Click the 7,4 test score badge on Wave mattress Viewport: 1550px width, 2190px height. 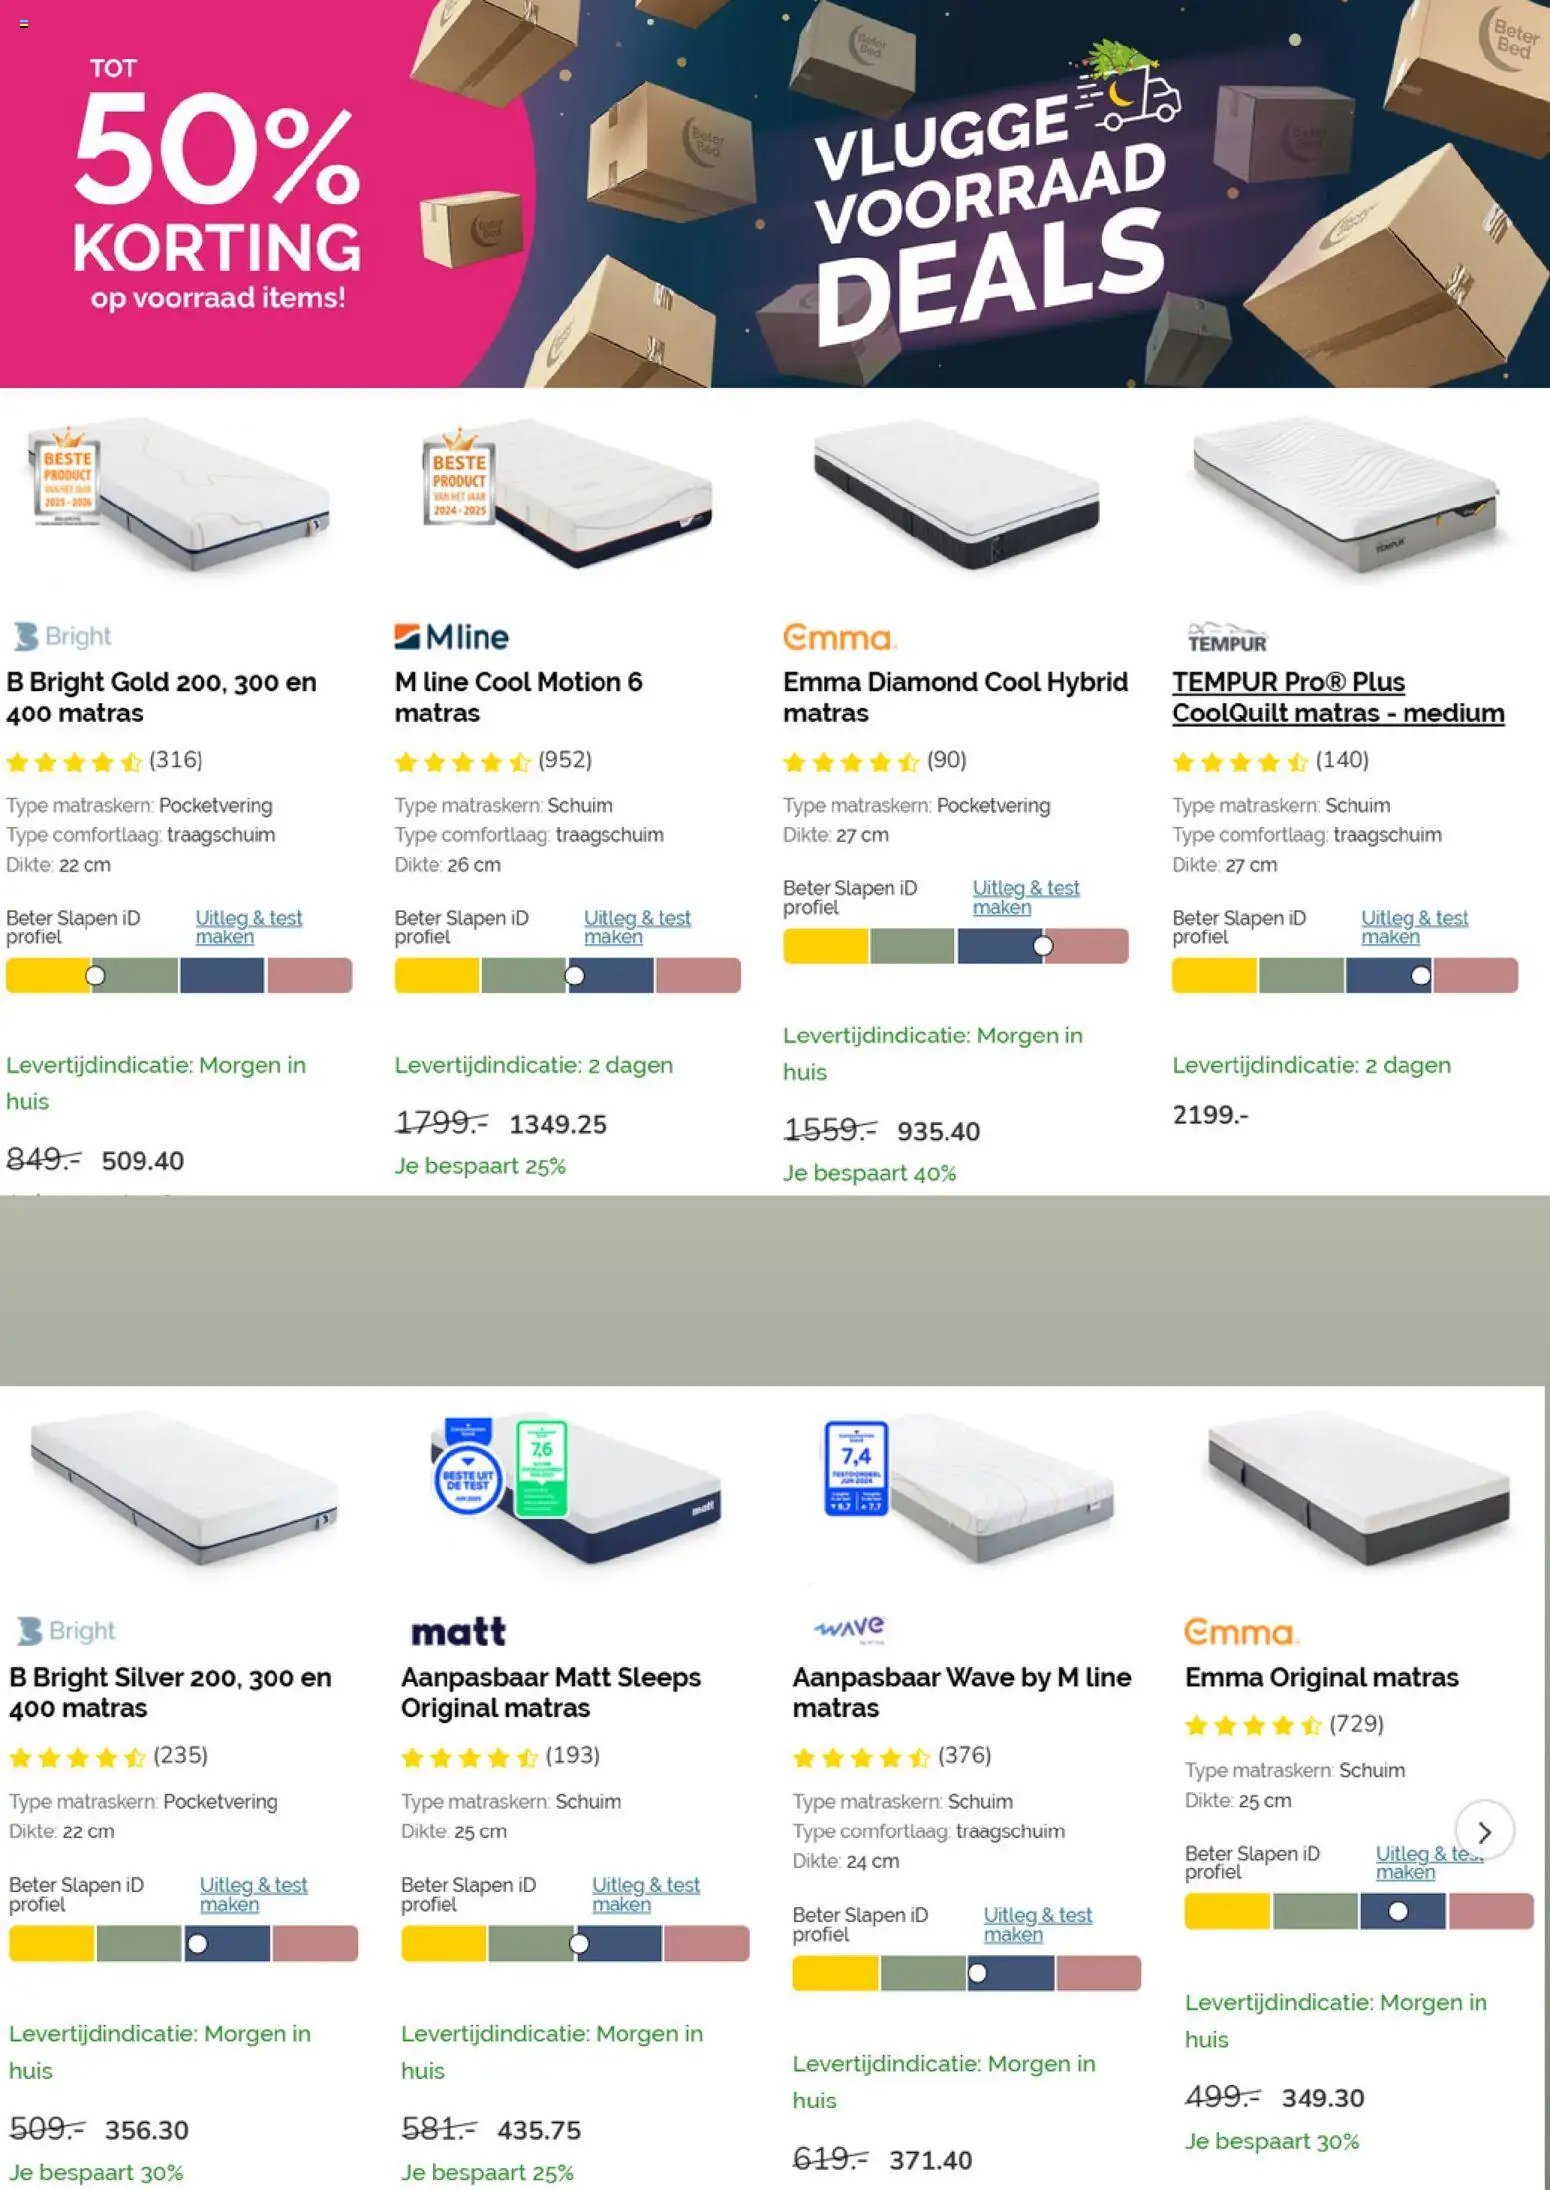click(x=856, y=1467)
